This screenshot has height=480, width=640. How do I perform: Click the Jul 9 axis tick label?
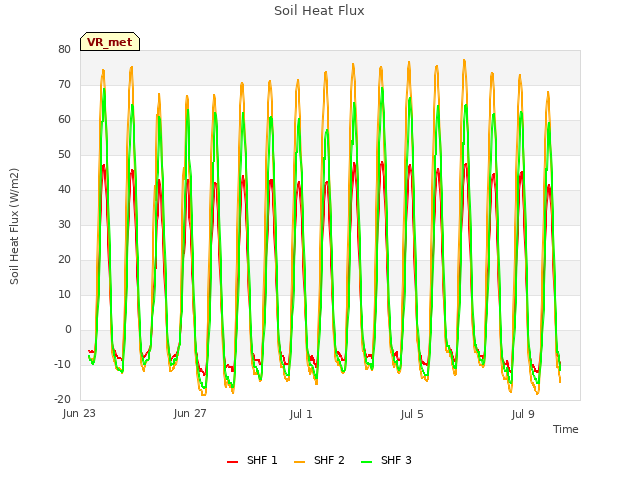(523, 414)
